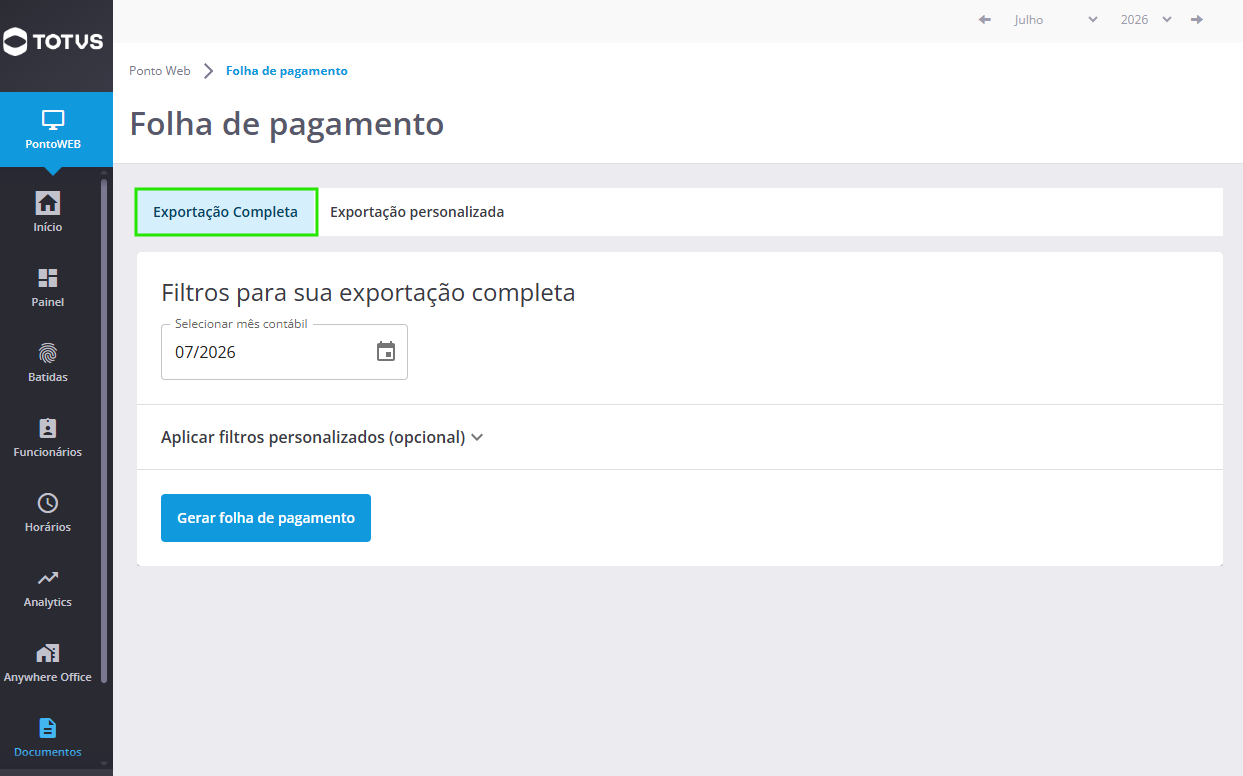This screenshot has width=1243, height=776.
Task: Click the sidebar vertical scrollbar
Action: point(104,430)
